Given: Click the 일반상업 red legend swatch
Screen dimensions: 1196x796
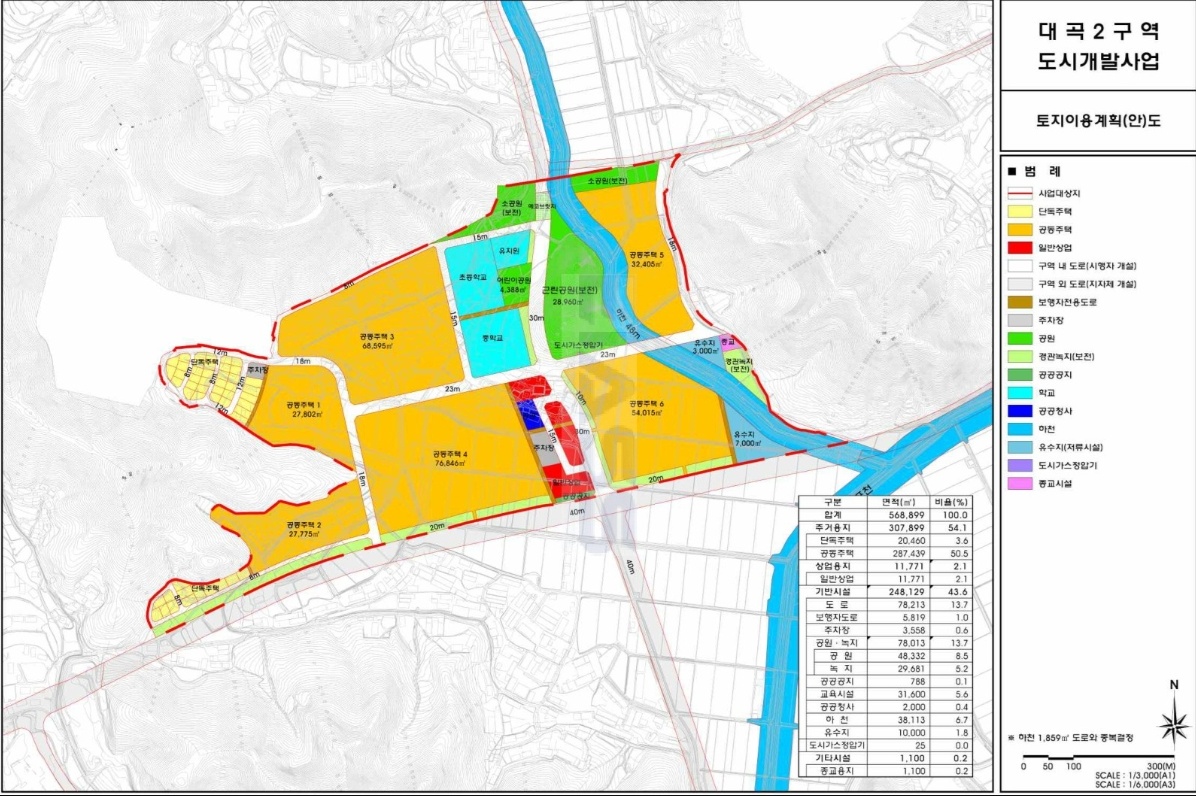Looking at the screenshot, I should coord(1020,248).
